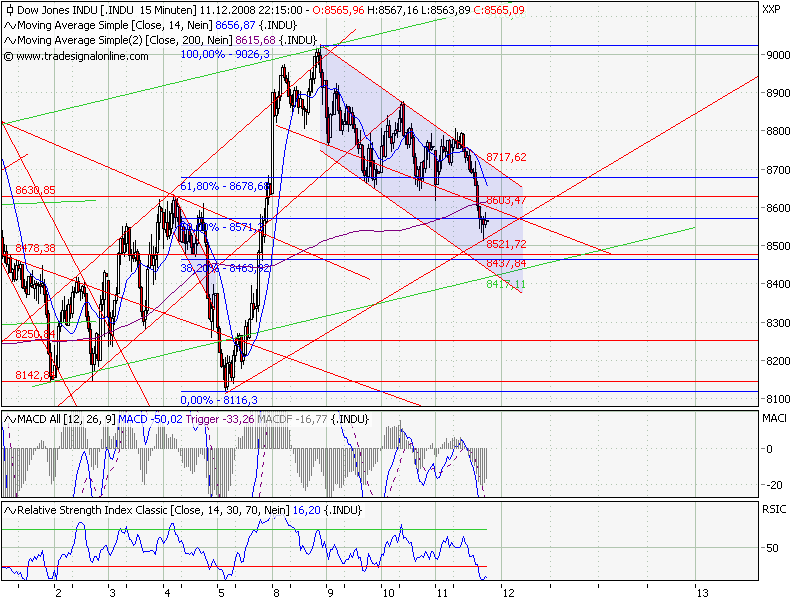The image size is (800, 600).
Task: Click the red level label 8142,8 near bottom
Action: tap(34, 376)
